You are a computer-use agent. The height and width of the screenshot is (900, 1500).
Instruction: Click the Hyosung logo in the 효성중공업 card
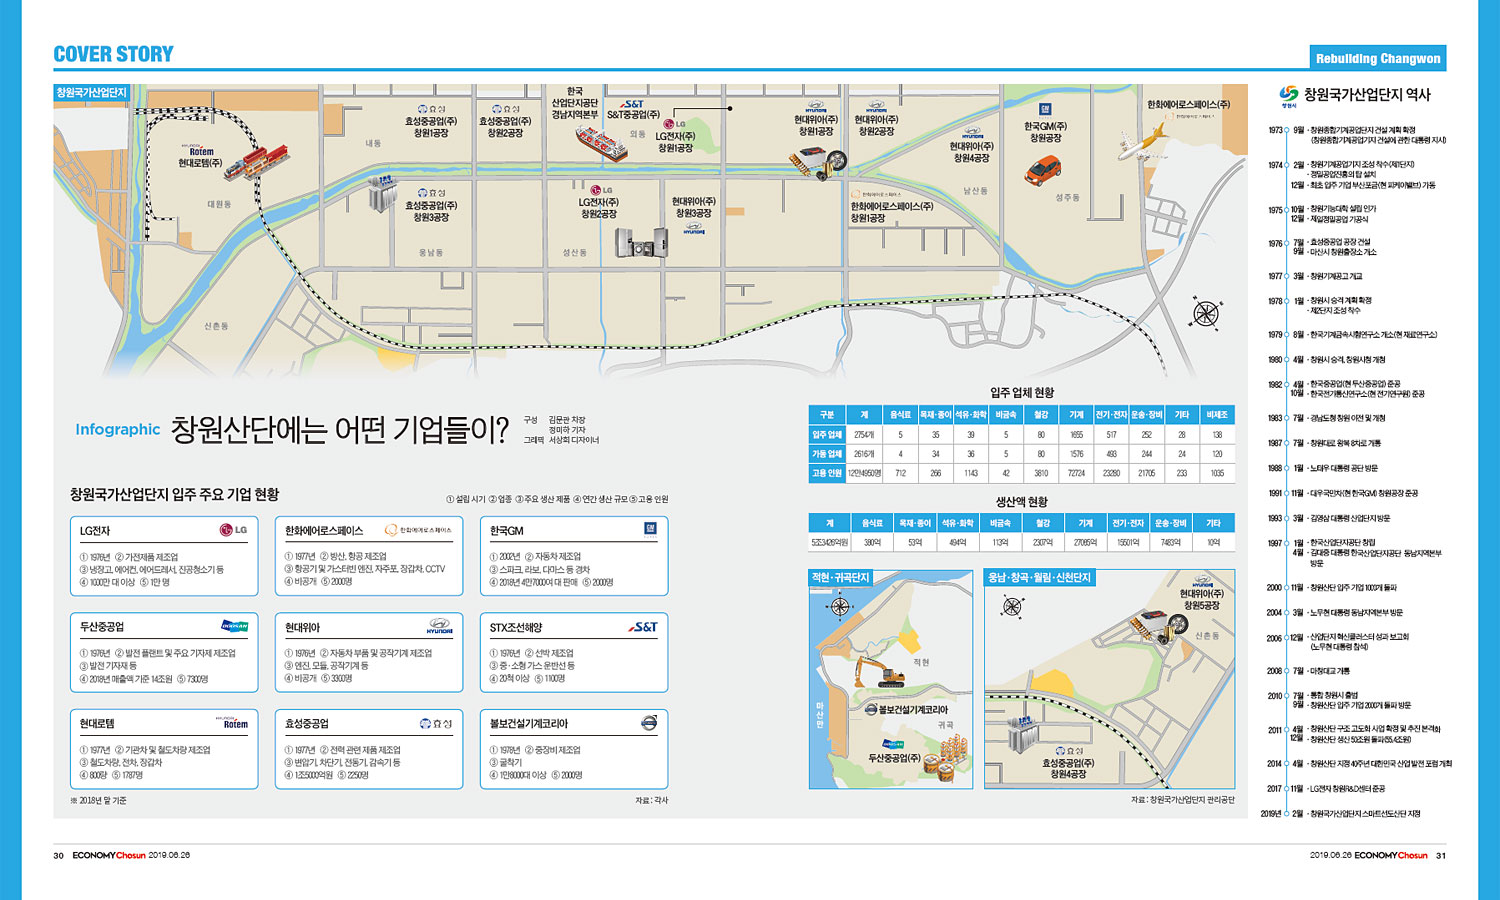(436, 723)
